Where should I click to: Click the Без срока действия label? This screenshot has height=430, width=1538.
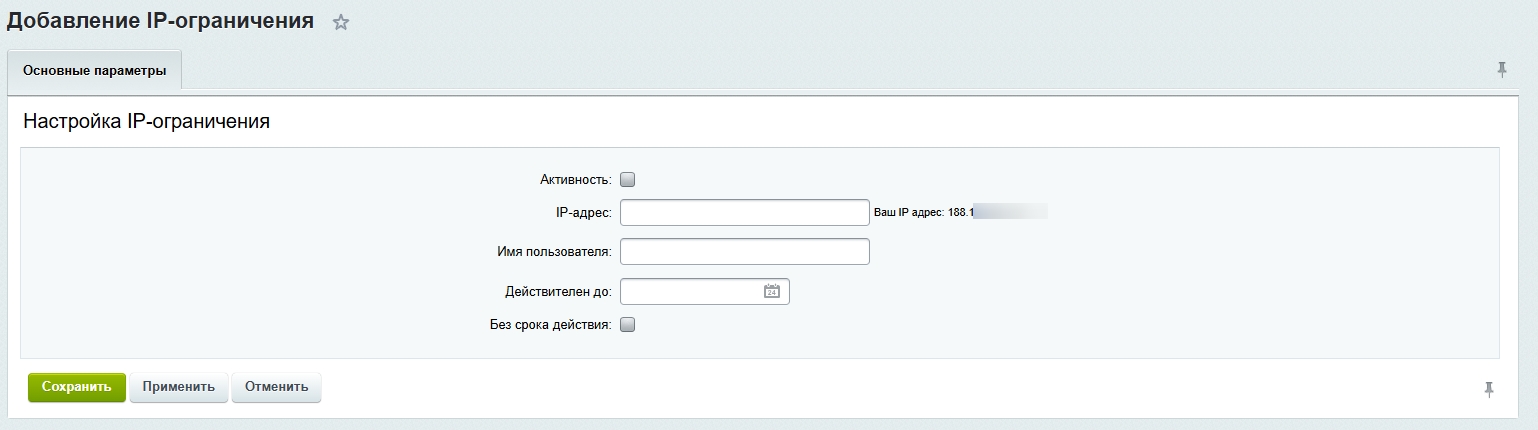tap(550, 325)
